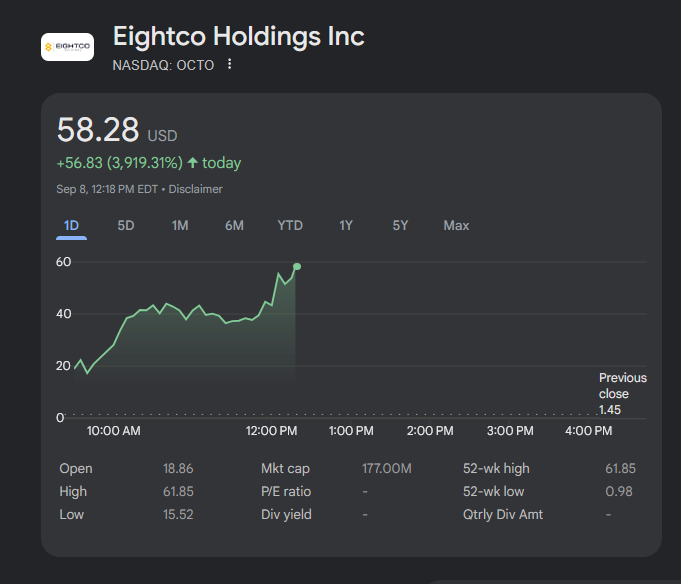Click the 4:00 PM axis label
681x584 pixels.
coord(588,431)
